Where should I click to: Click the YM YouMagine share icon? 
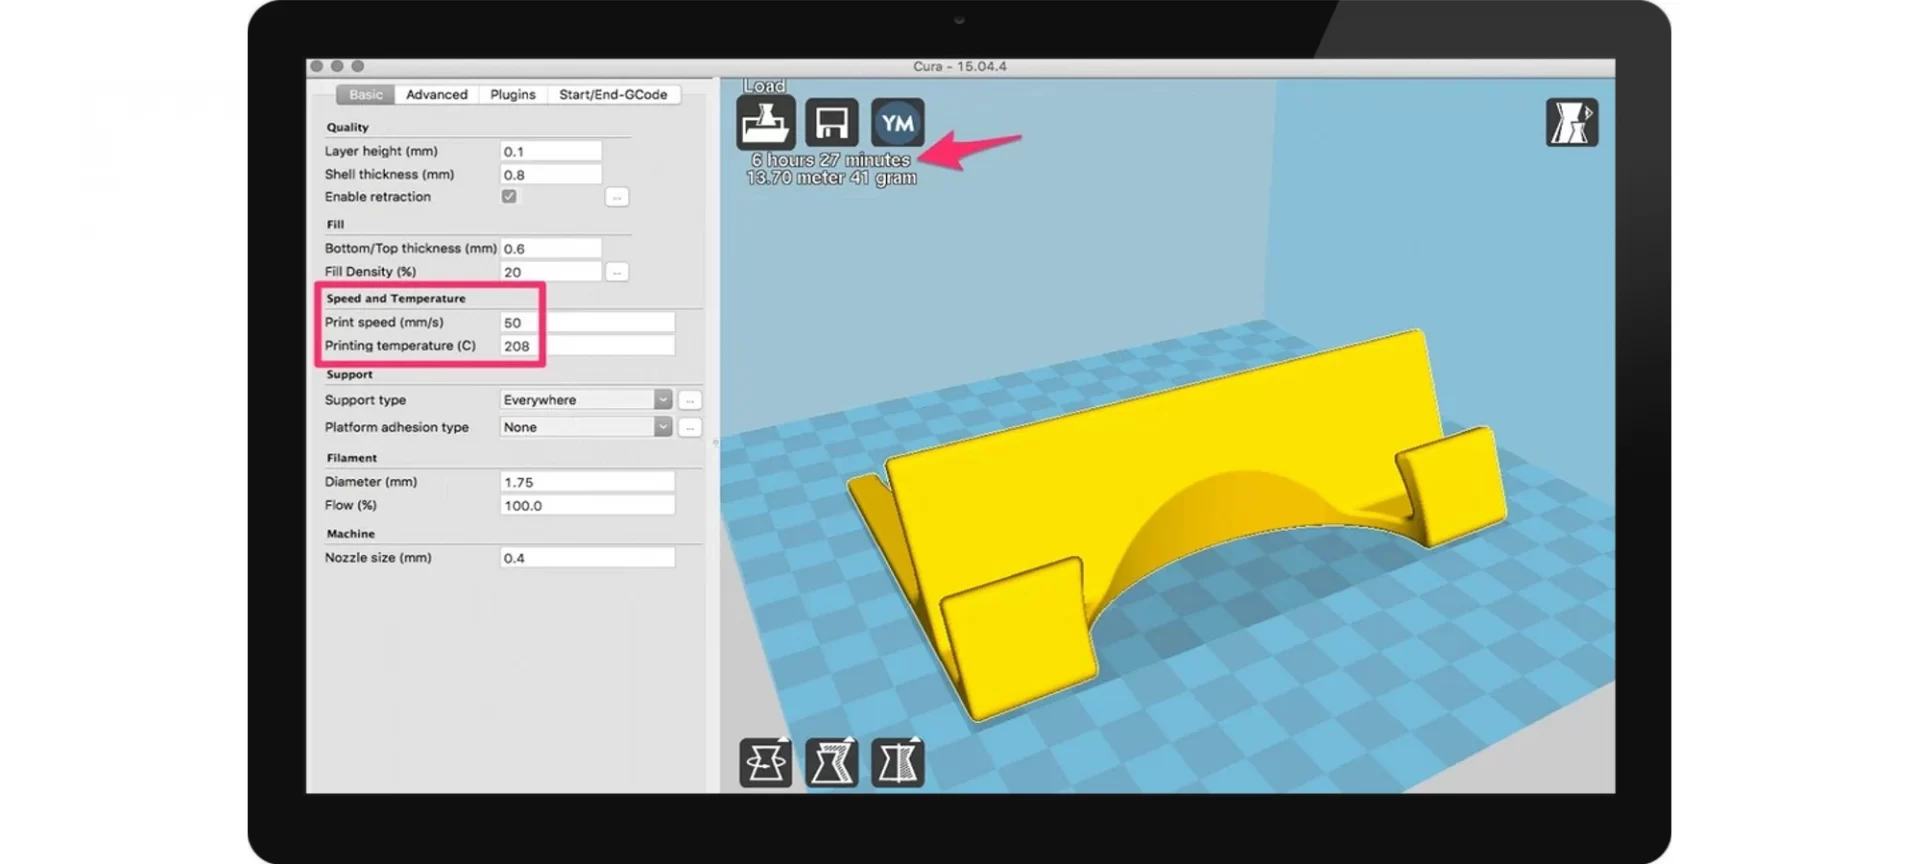(897, 123)
